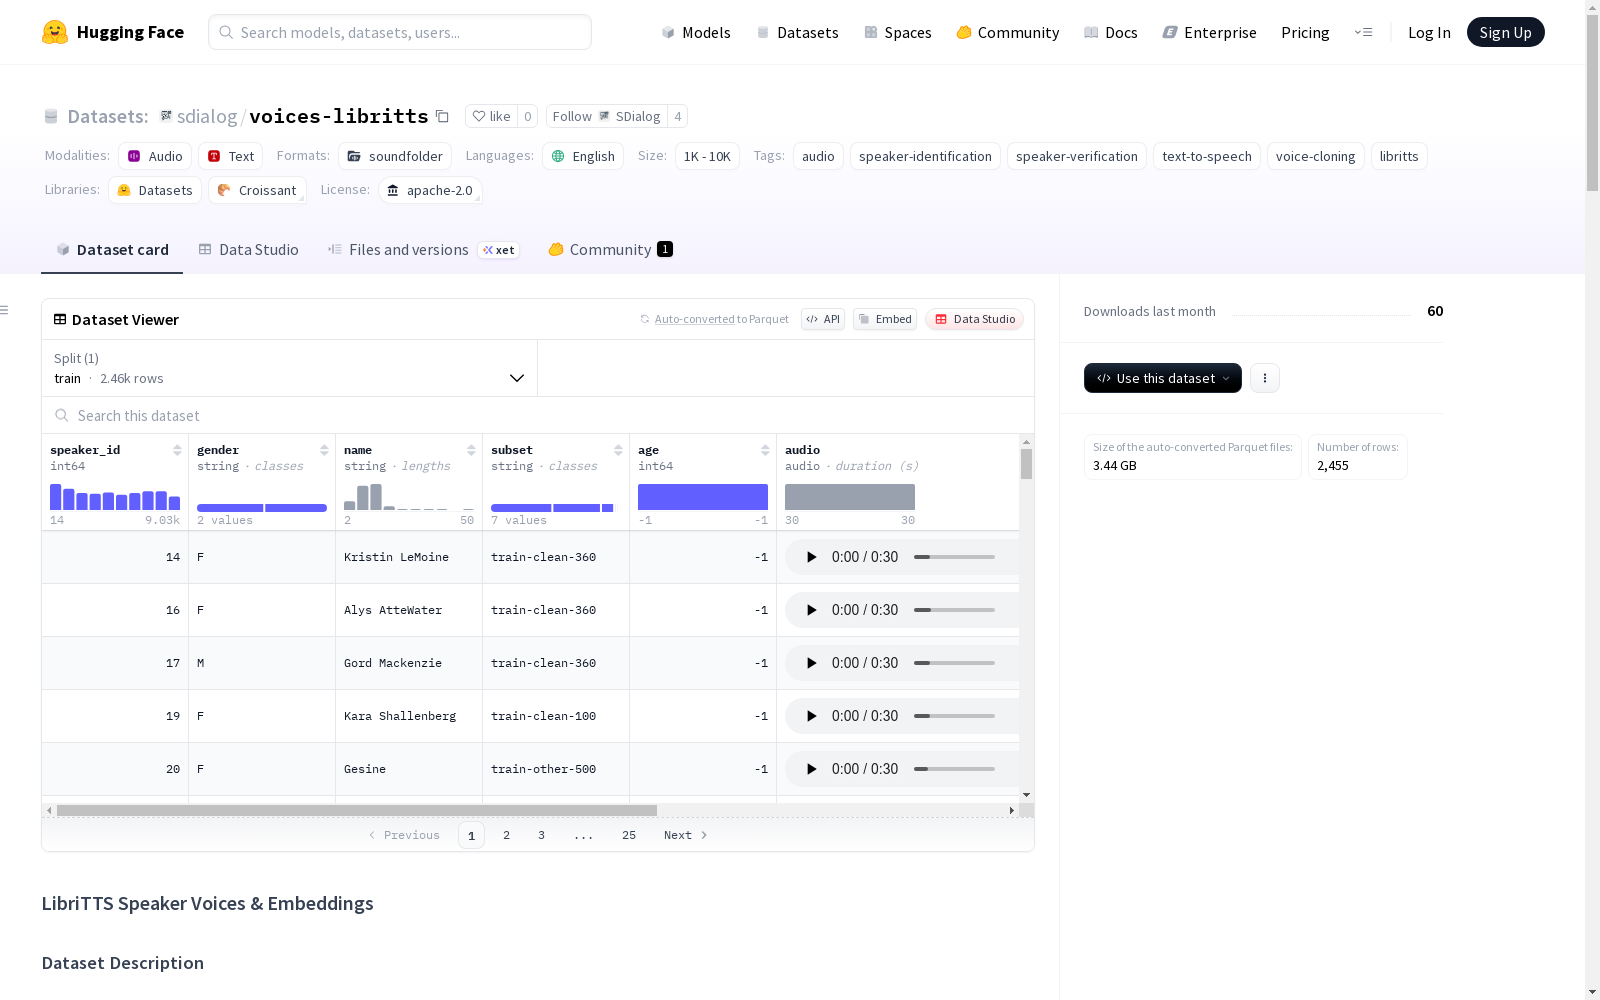The image size is (1600, 1000).
Task: Open the navigation overflow menu icon
Action: click(x=1363, y=32)
